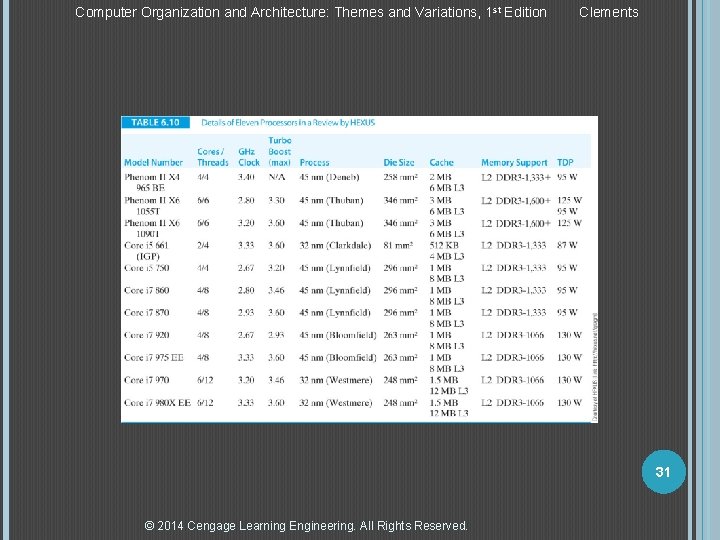Click the Model Number column header
The width and height of the screenshot is (720, 540).
(153, 163)
